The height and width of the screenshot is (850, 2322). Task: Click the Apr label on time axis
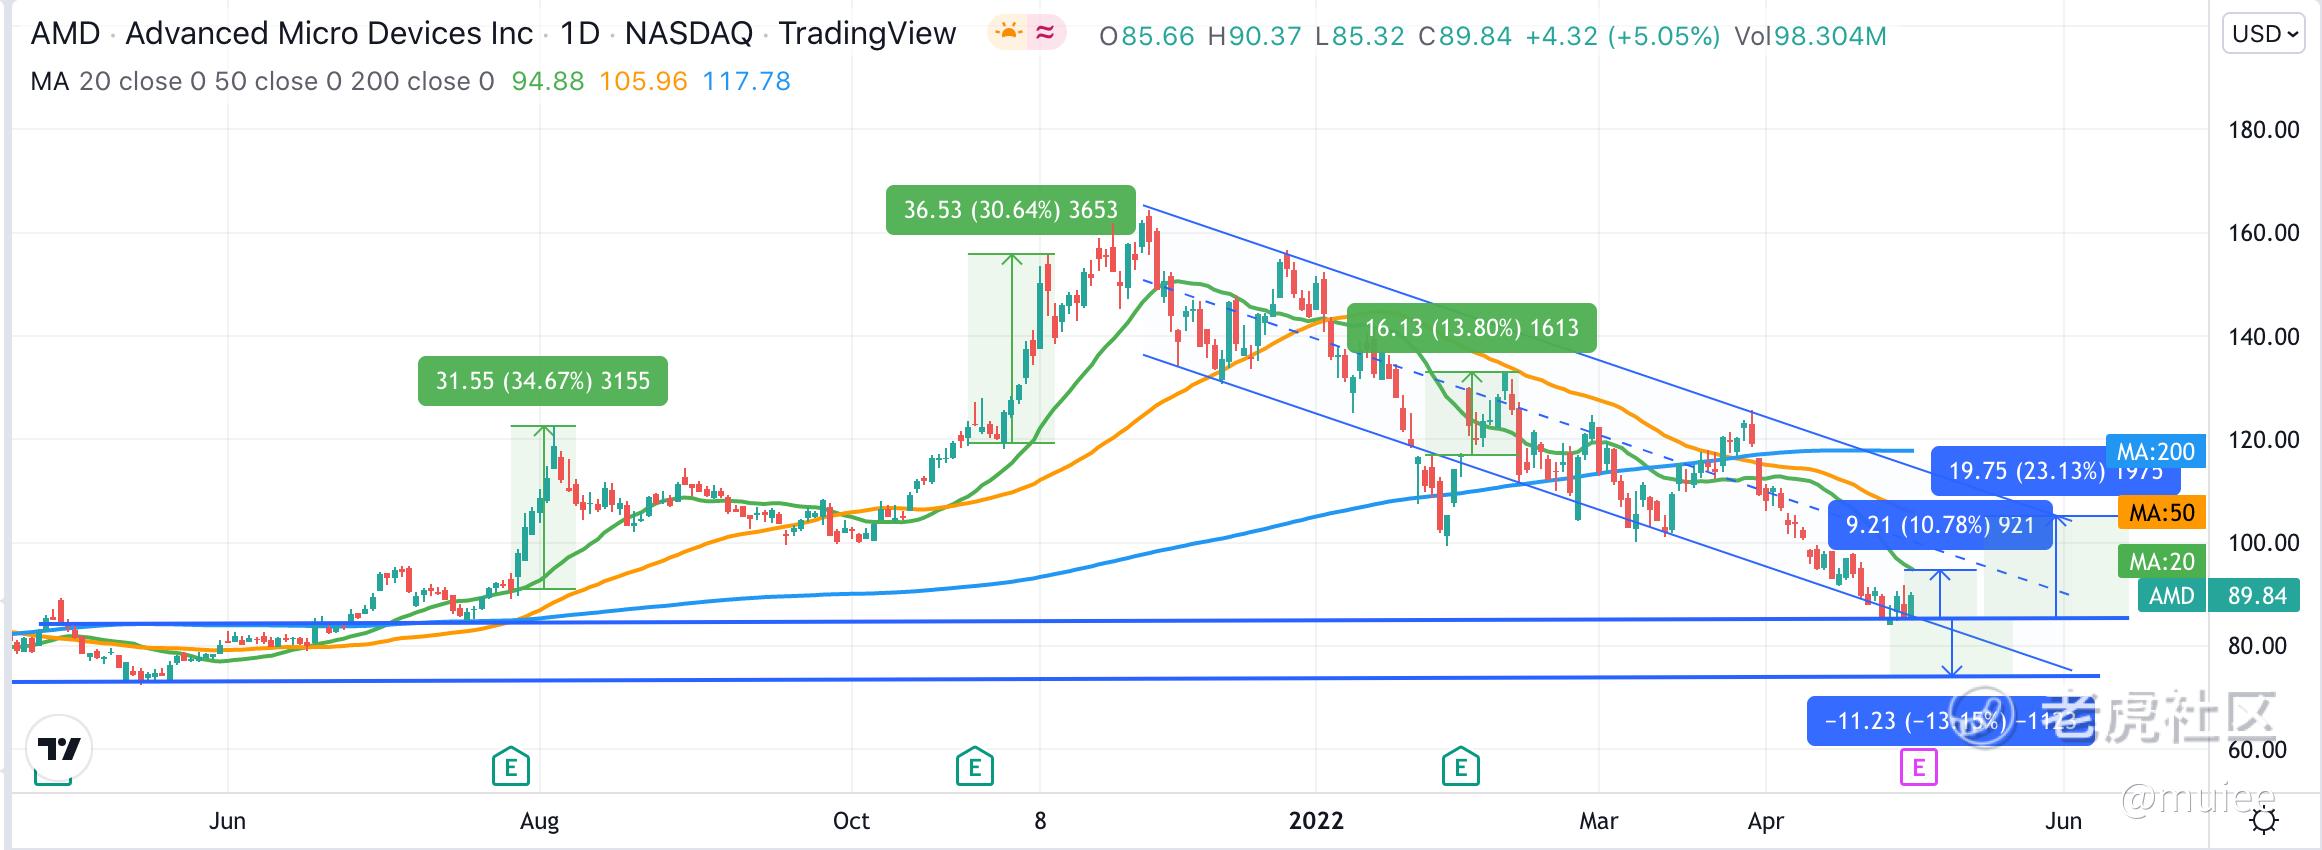coord(1766,821)
